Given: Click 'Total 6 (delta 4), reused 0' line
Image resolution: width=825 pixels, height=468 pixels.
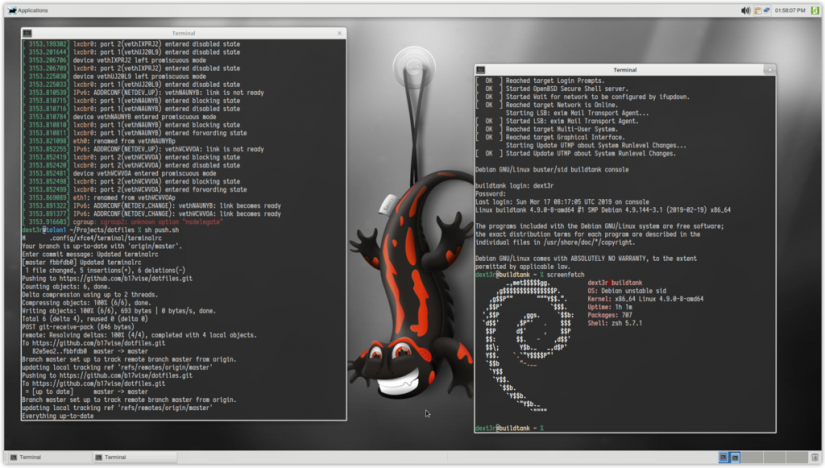Looking at the screenshot, I should [x=85, y=319].
